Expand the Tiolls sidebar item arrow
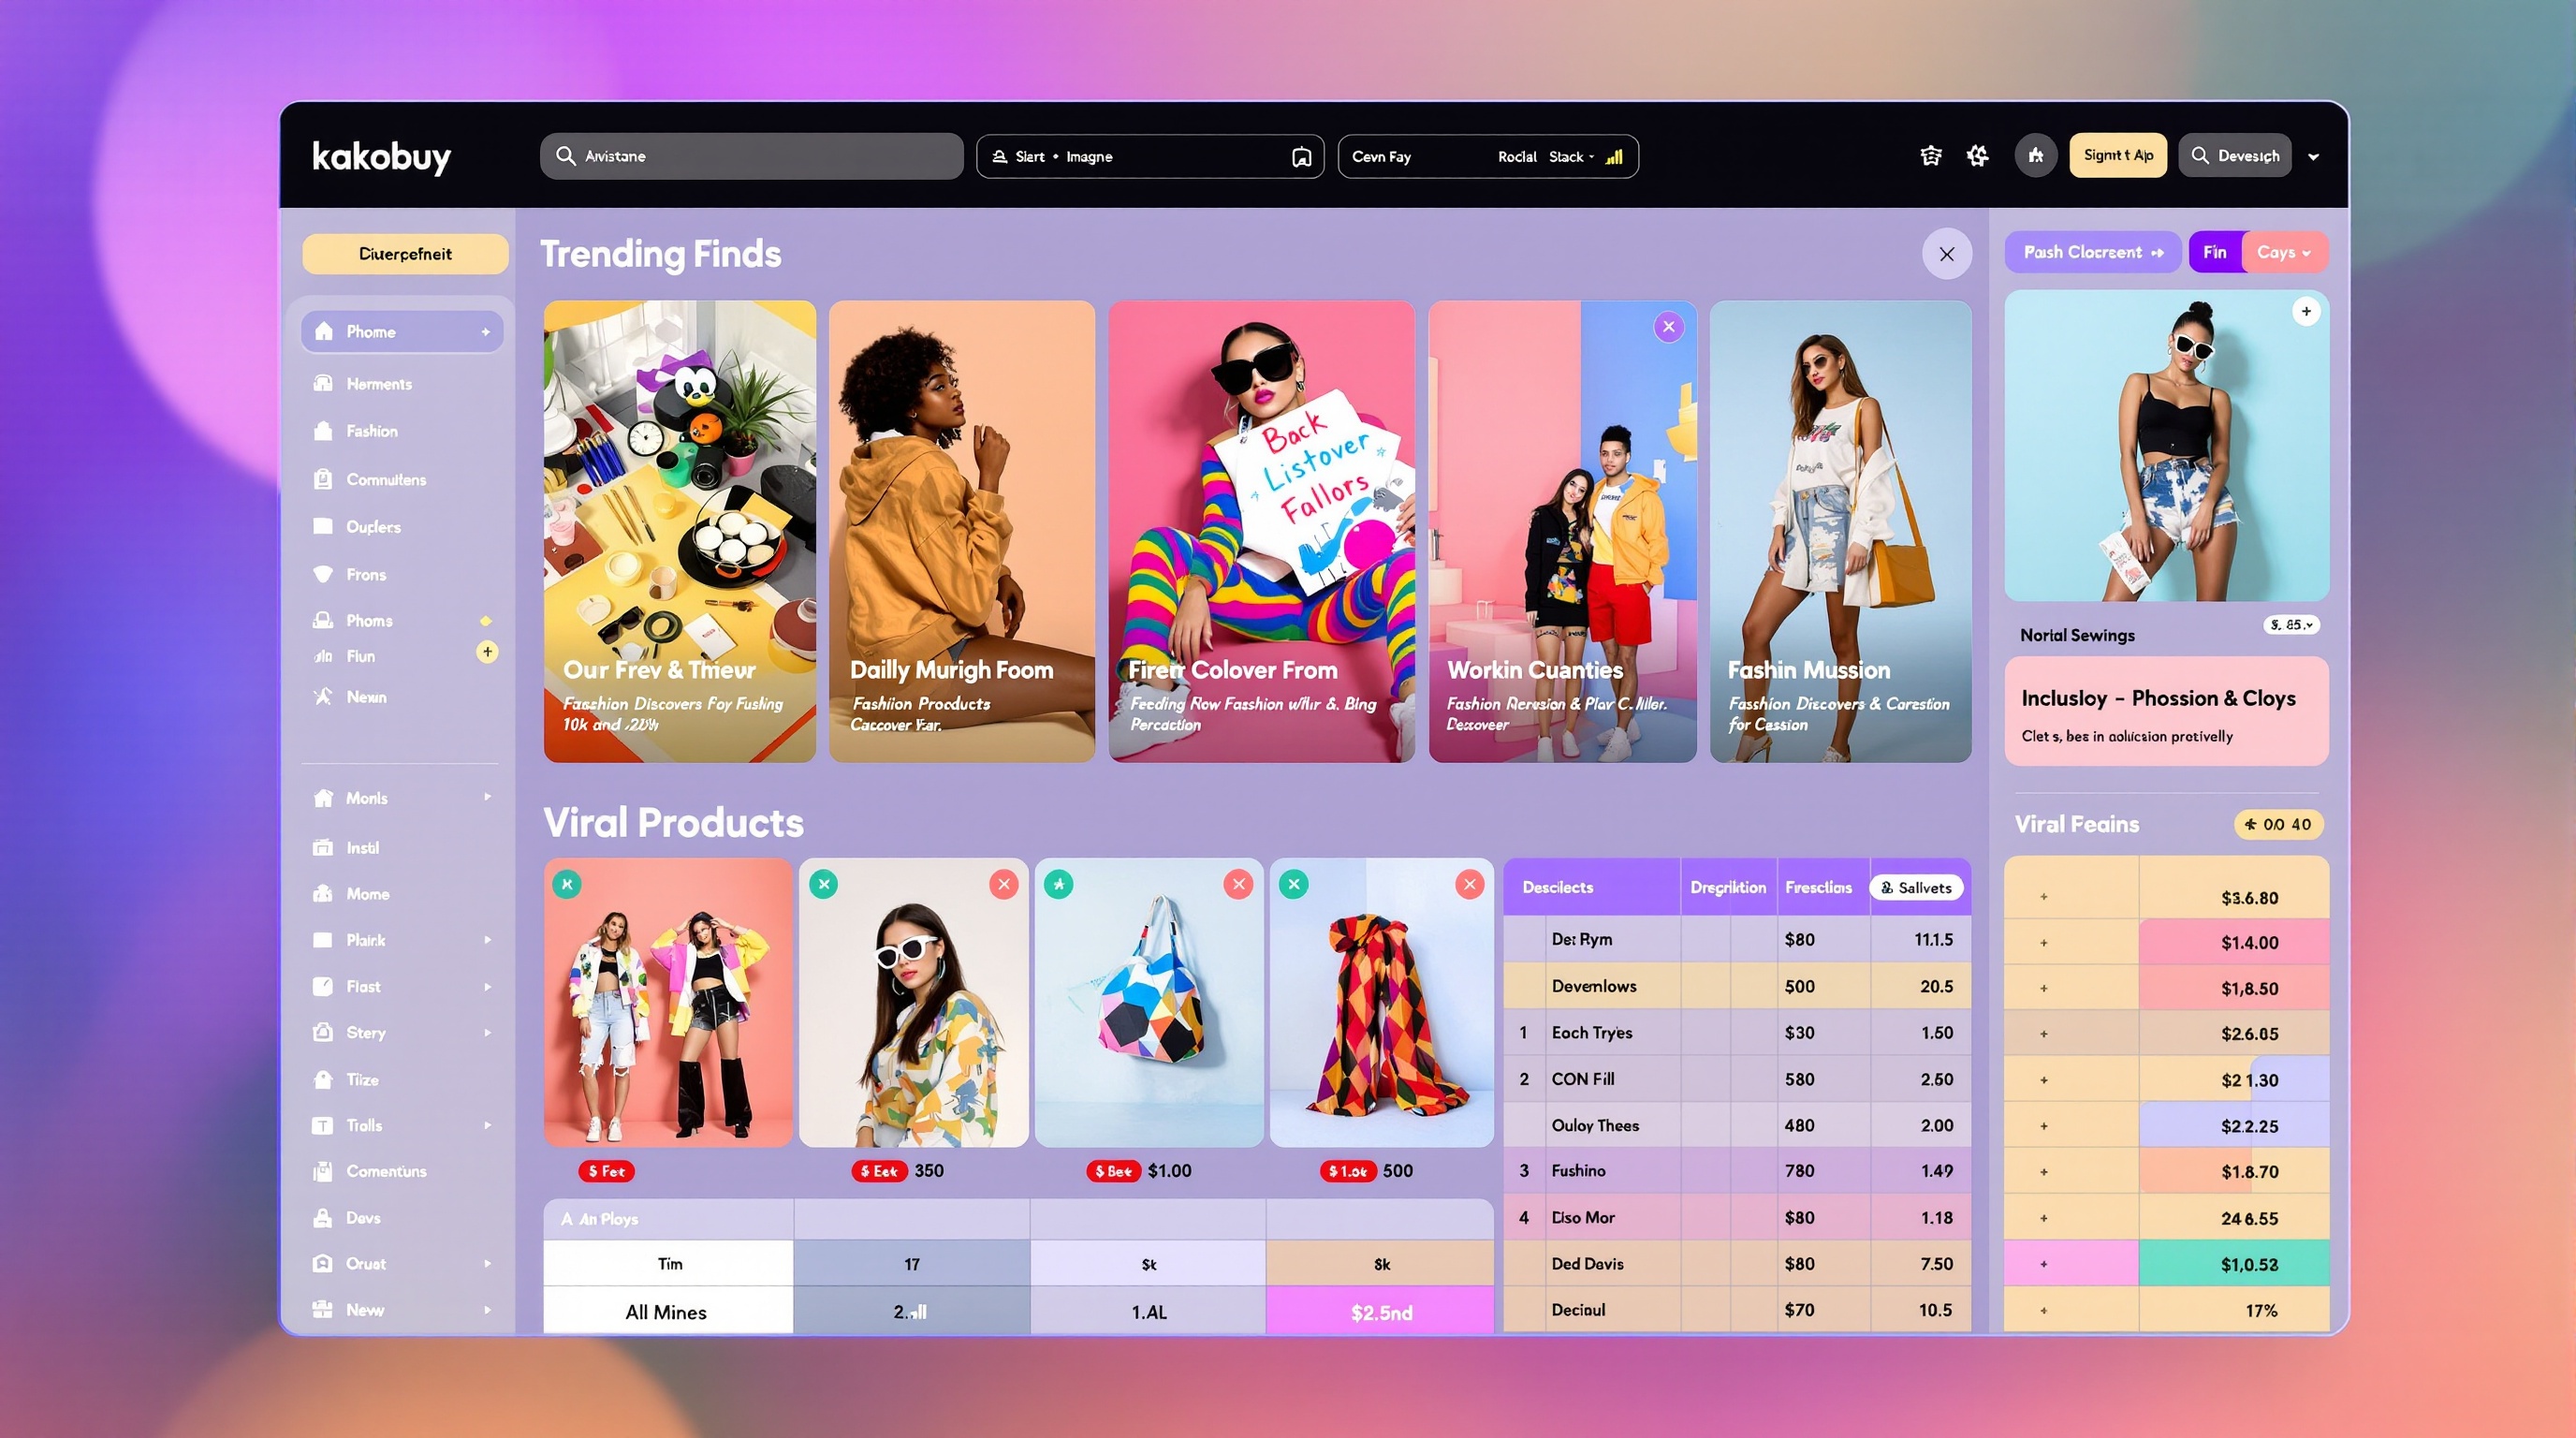The width and height of the screenshot is (2576, 1438). (x=487, y=1125)
